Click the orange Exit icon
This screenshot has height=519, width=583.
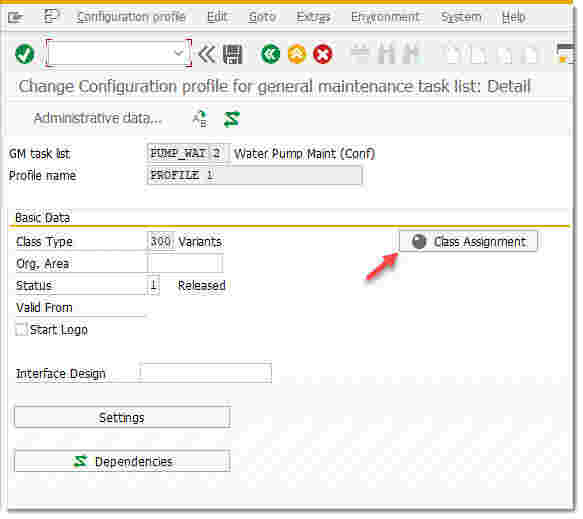click(297, 54)
